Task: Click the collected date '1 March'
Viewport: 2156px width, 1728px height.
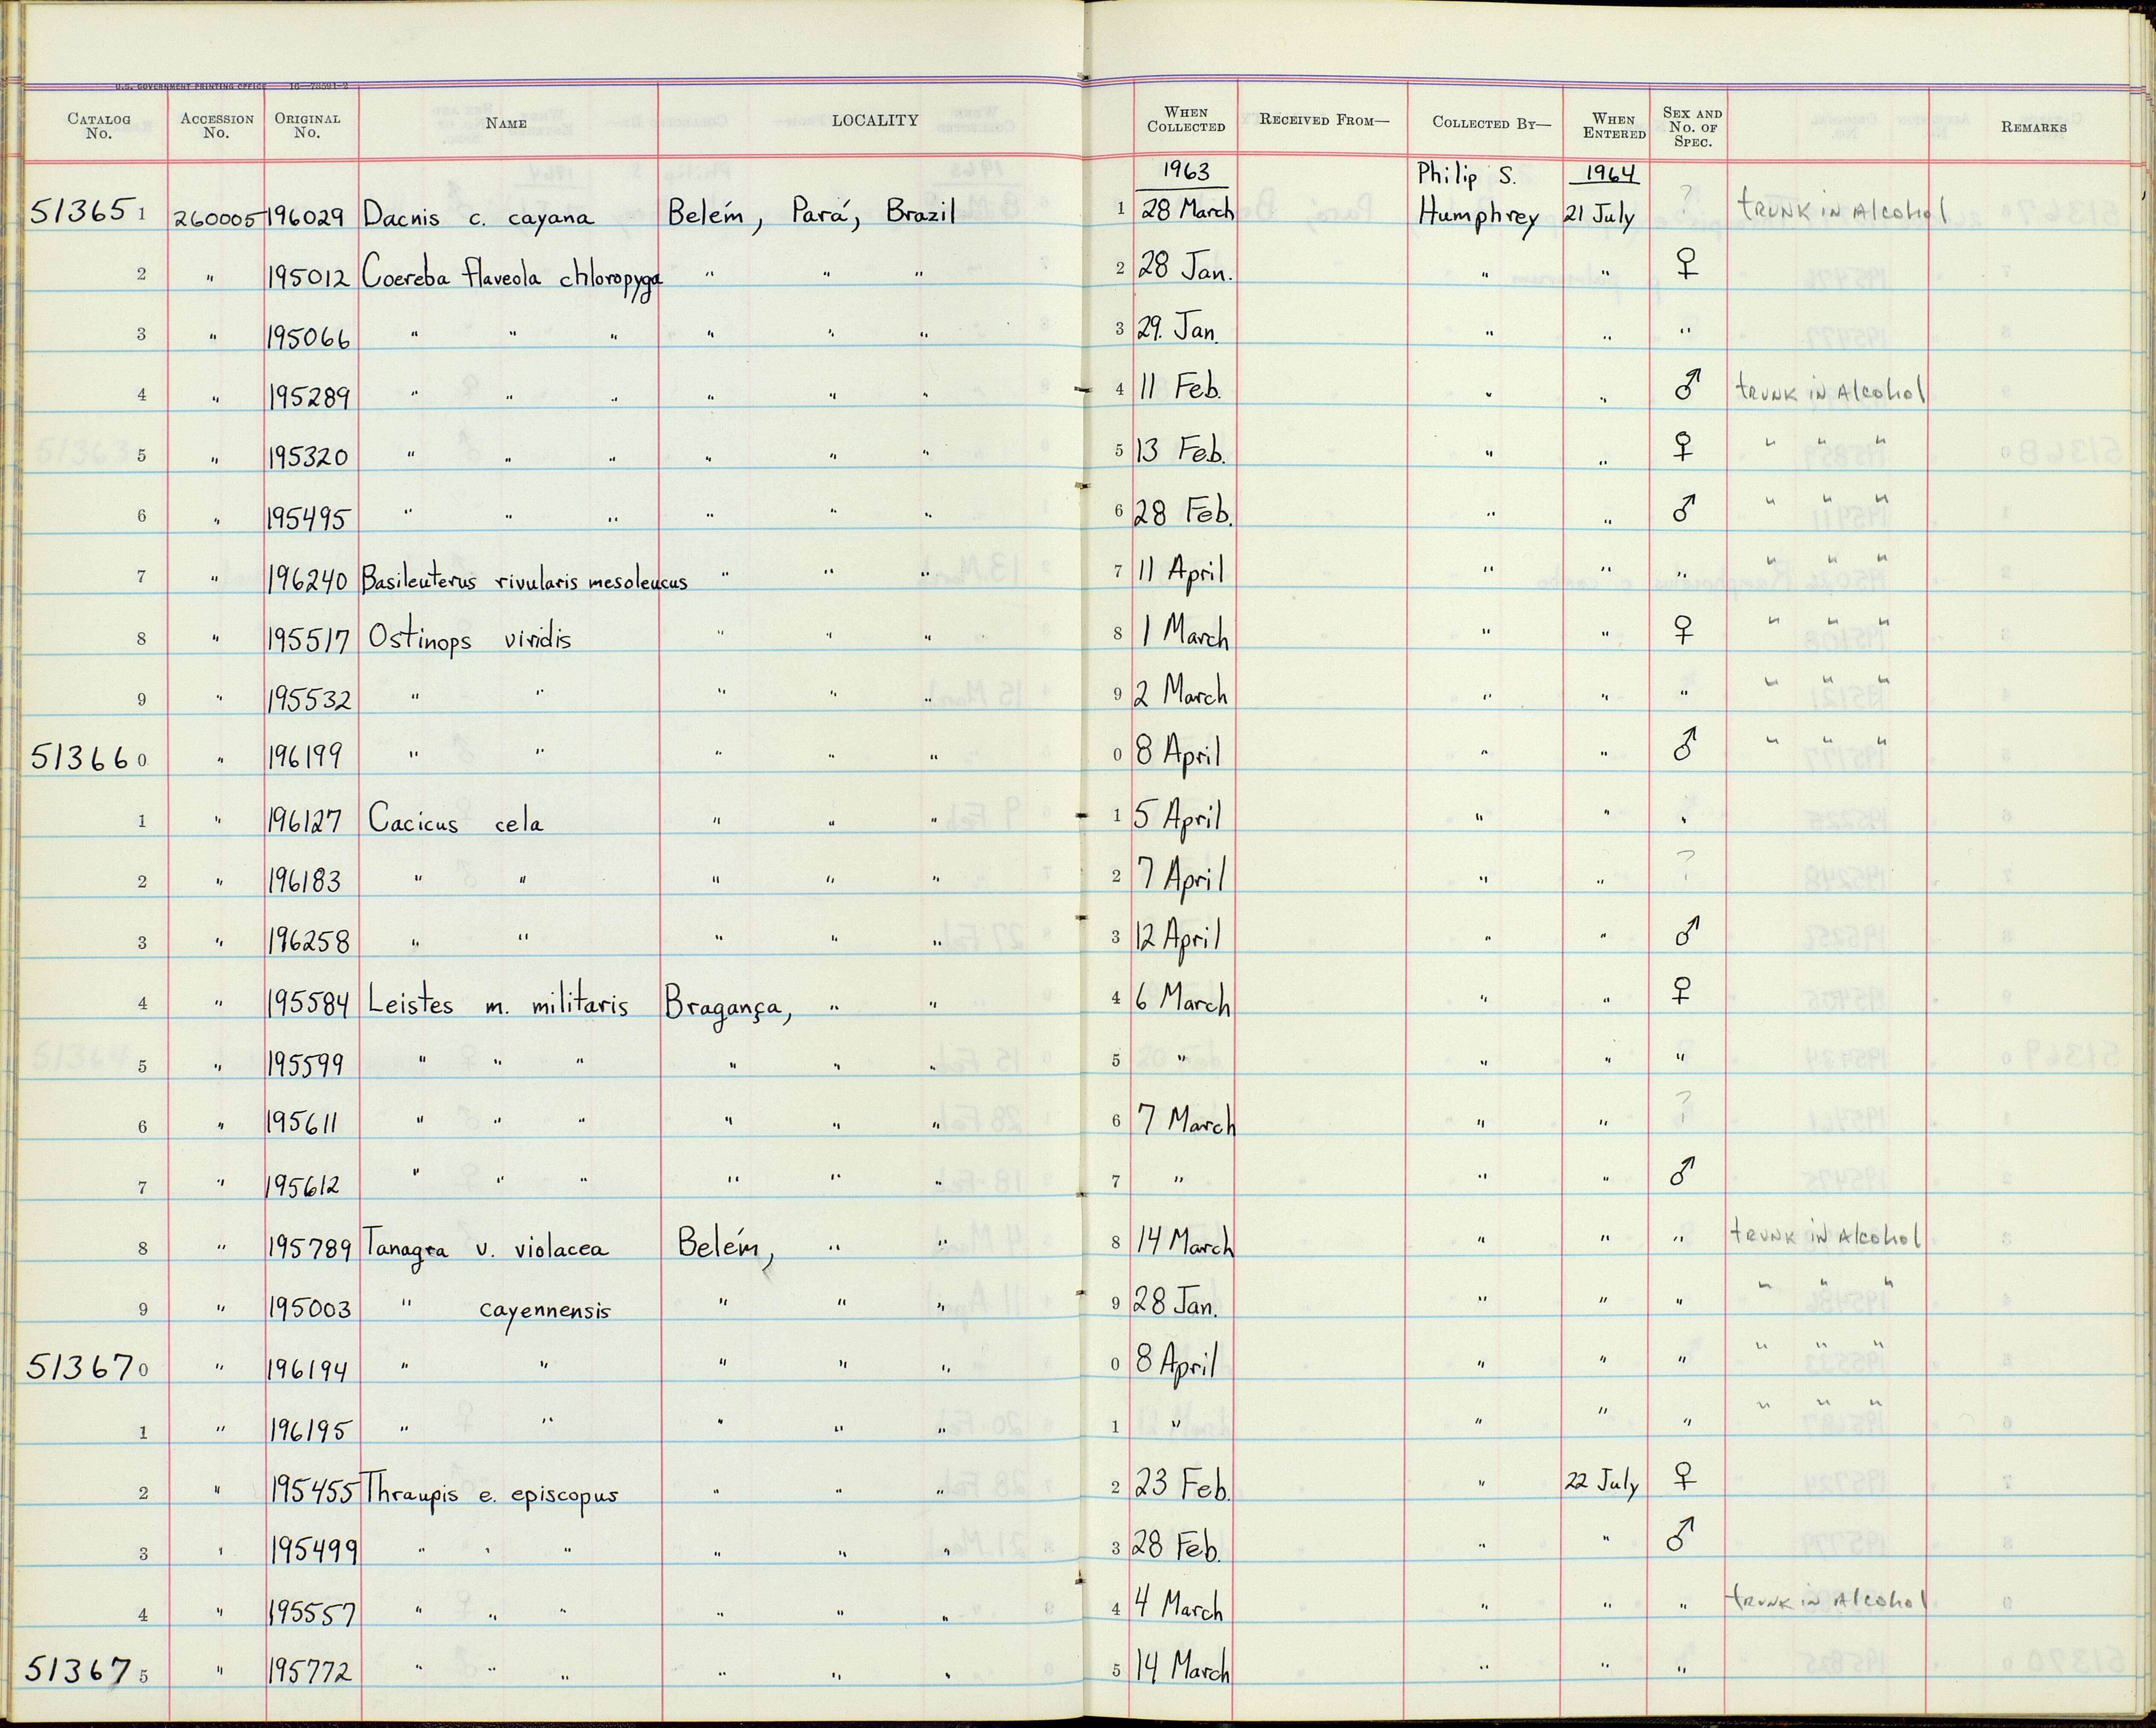Action: (1186, 633)
